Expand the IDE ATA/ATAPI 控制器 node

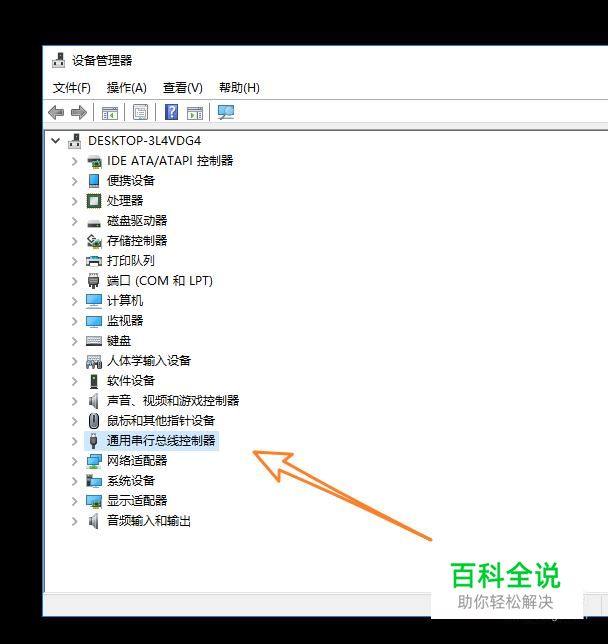coord(74,161)
